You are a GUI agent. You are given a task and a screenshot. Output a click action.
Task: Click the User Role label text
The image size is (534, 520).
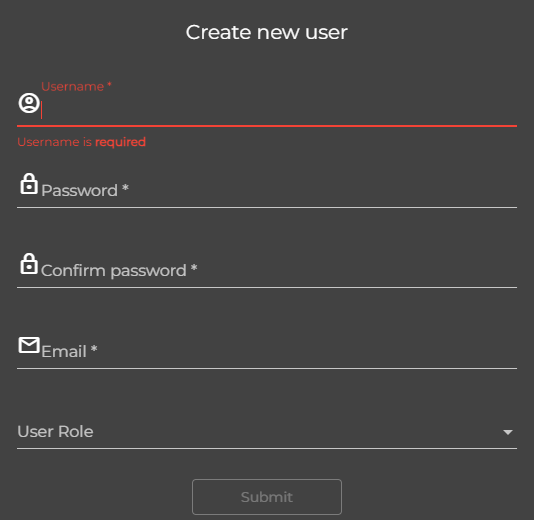click(55, 432)
